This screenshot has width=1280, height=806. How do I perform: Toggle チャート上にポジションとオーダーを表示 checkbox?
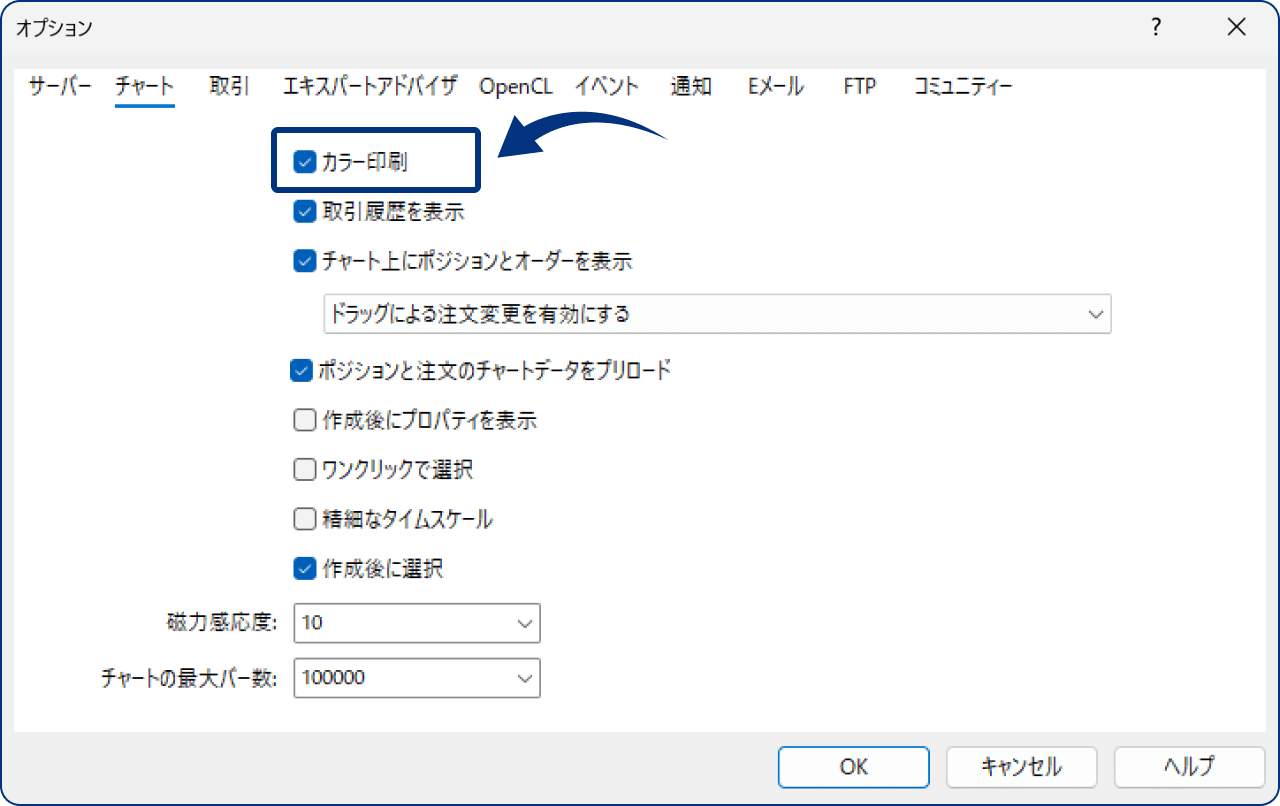(x=303, y=261)
